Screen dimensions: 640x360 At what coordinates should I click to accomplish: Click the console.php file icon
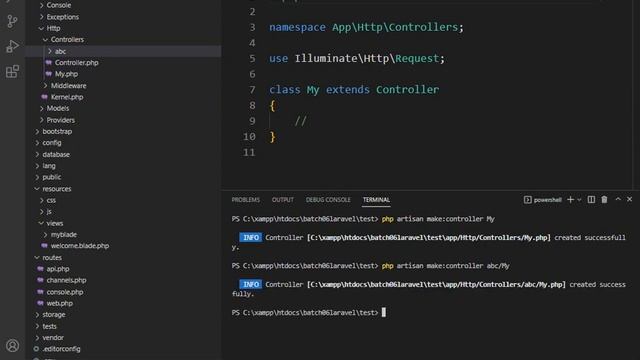[x=40, y=292]
